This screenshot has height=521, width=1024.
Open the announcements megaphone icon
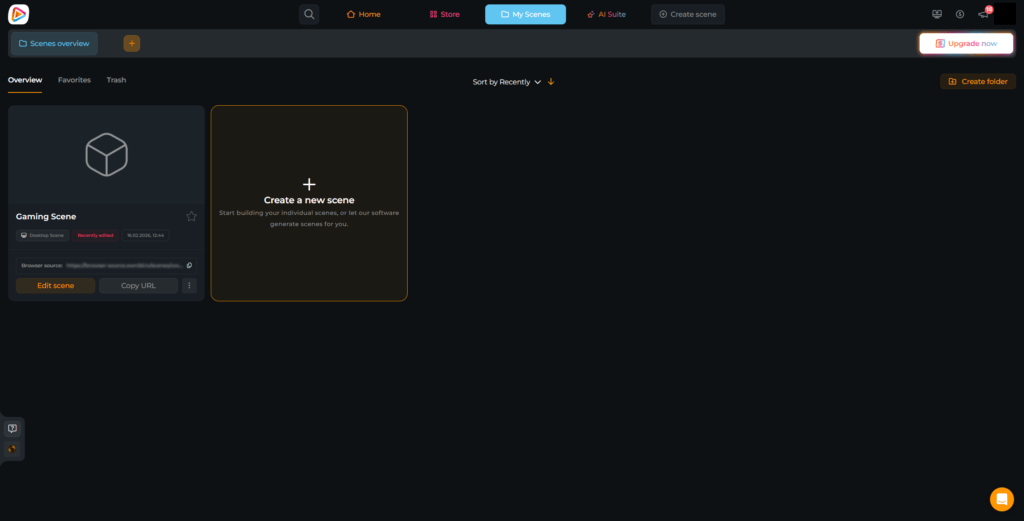983,14
